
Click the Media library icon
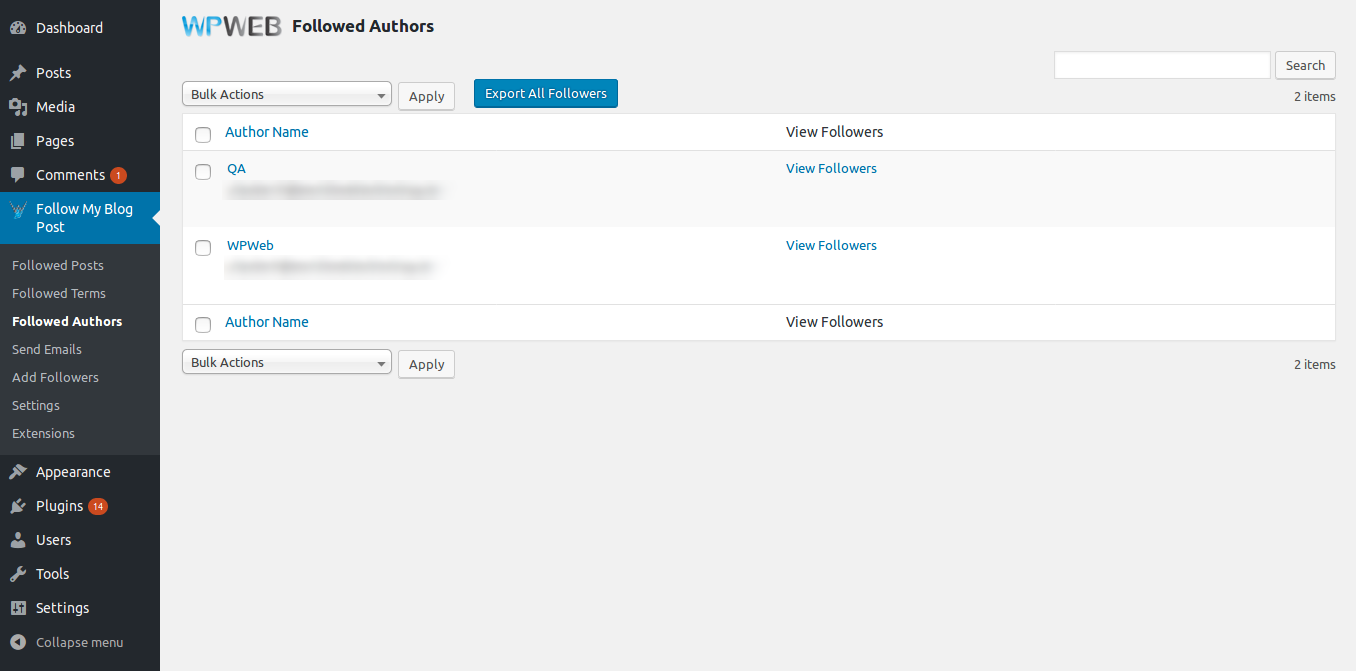(18, 107)
